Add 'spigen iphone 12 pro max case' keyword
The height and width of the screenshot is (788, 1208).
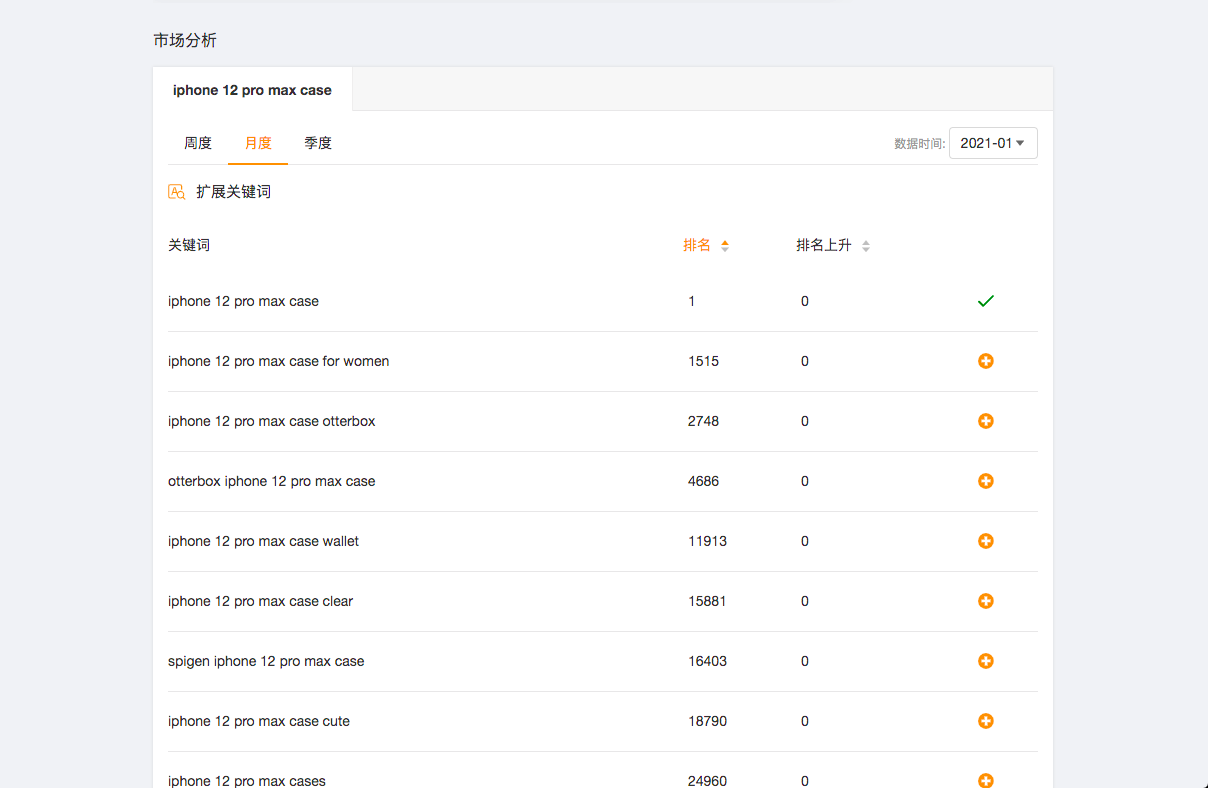pos(985,661)
